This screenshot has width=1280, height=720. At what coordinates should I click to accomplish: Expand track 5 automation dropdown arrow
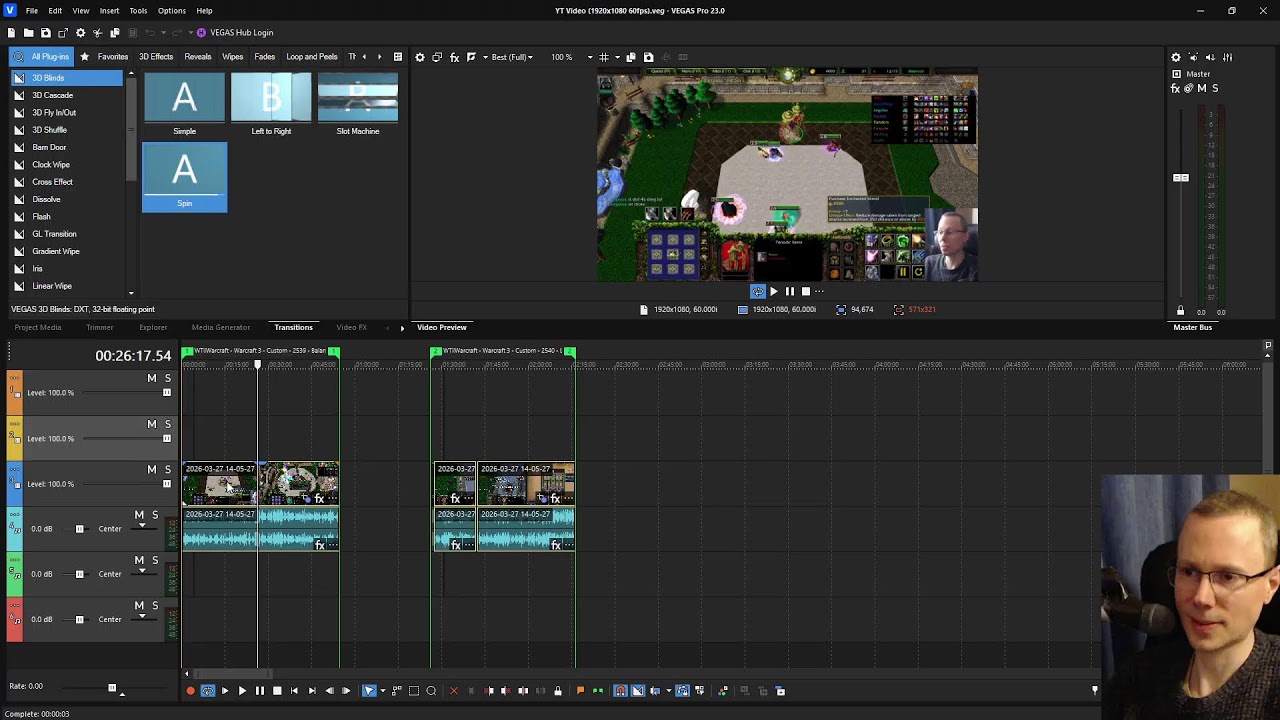(x=141, y=571)
